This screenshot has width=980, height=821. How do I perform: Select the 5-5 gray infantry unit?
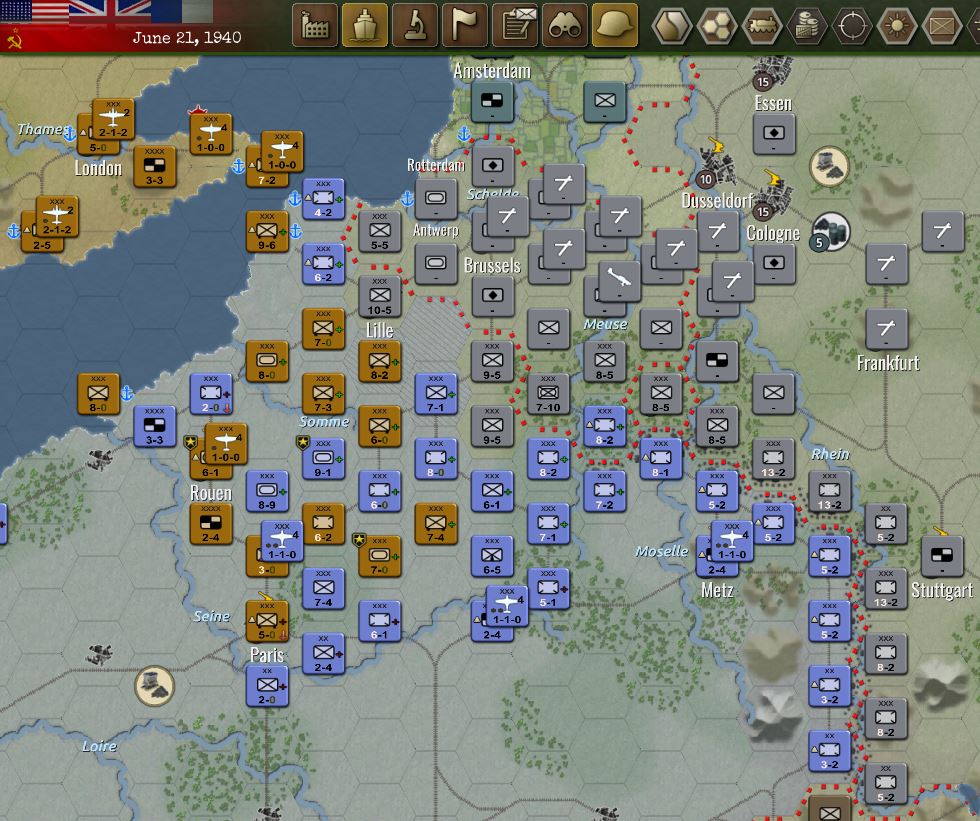pos(379,232)
